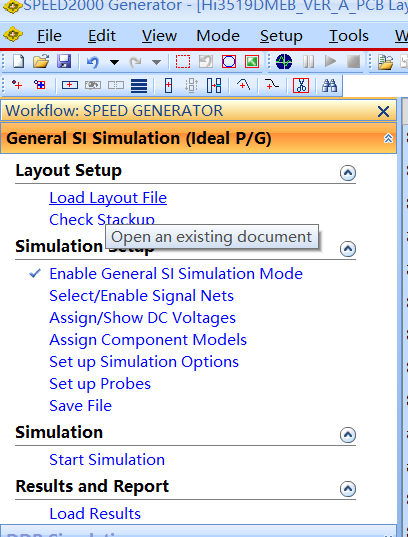Click Set up Simulation Options link

[x=144, y=362]
